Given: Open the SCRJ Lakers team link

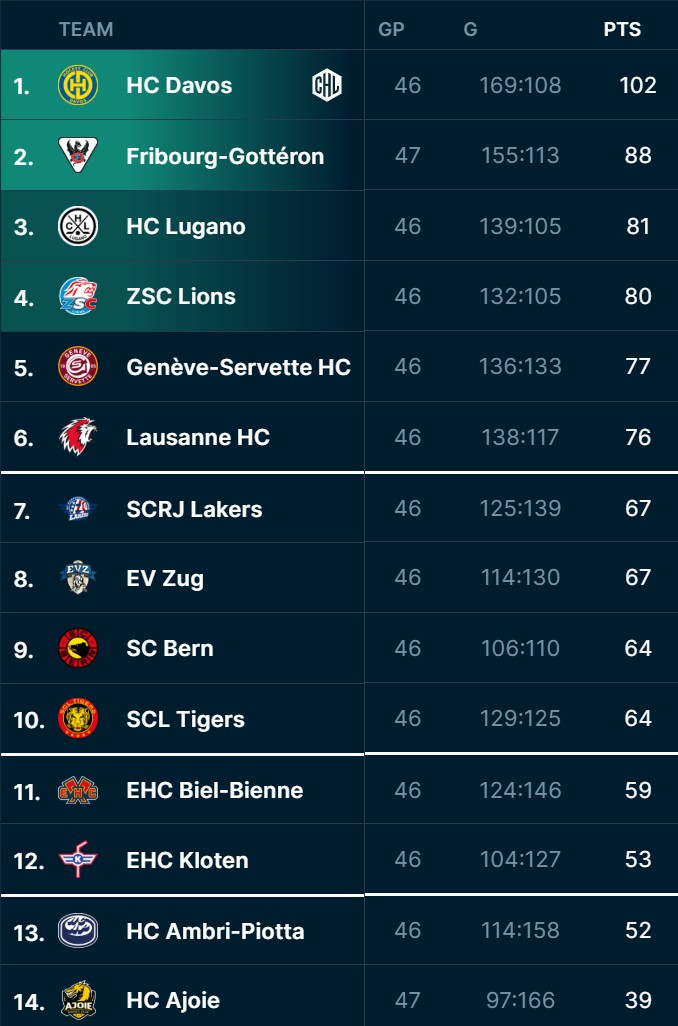Looking at the screenshot, I should tap(194, 509).
